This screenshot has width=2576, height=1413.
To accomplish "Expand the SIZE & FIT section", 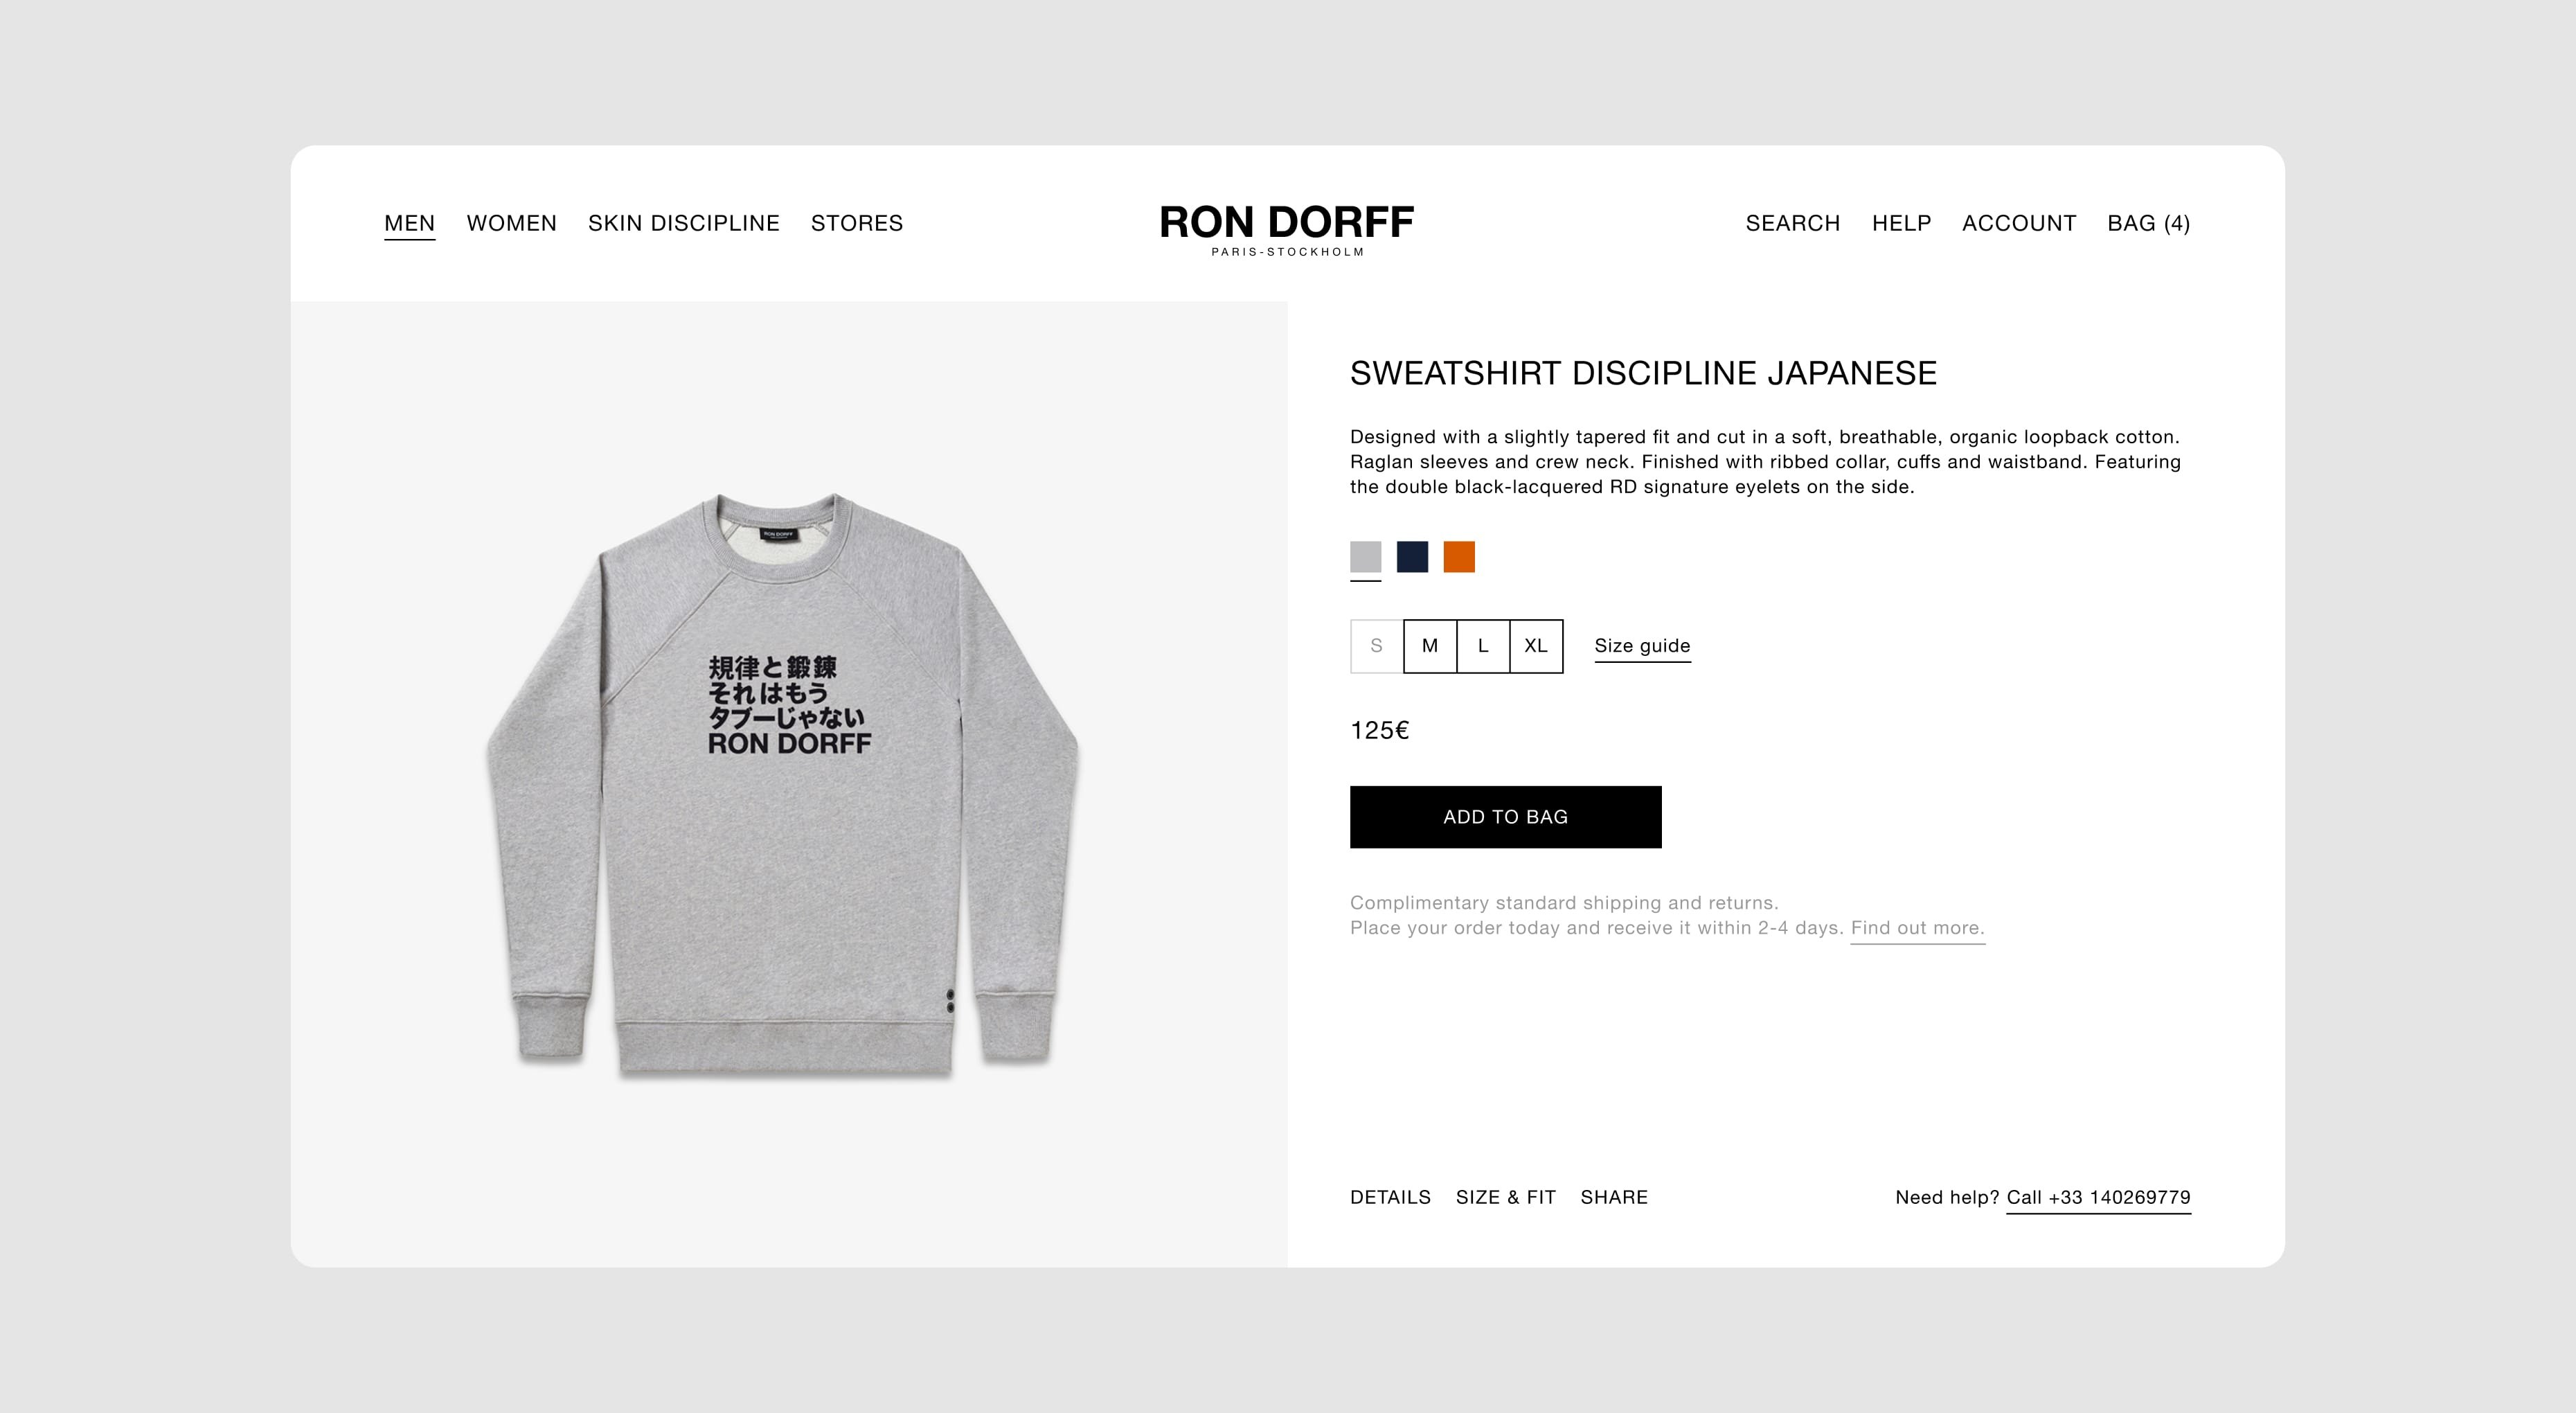I will click(1505, 1197).
